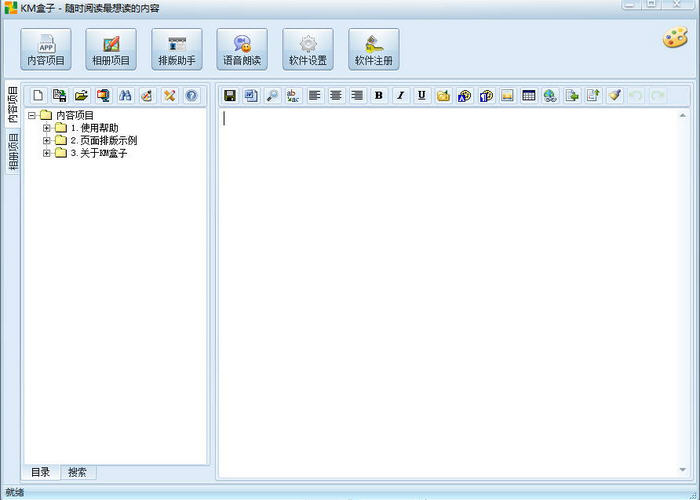The image size is (700, 500).
Task: Click the open folder icon in tree toolbar
Action: pyautogui.click(x=81, y=95)
